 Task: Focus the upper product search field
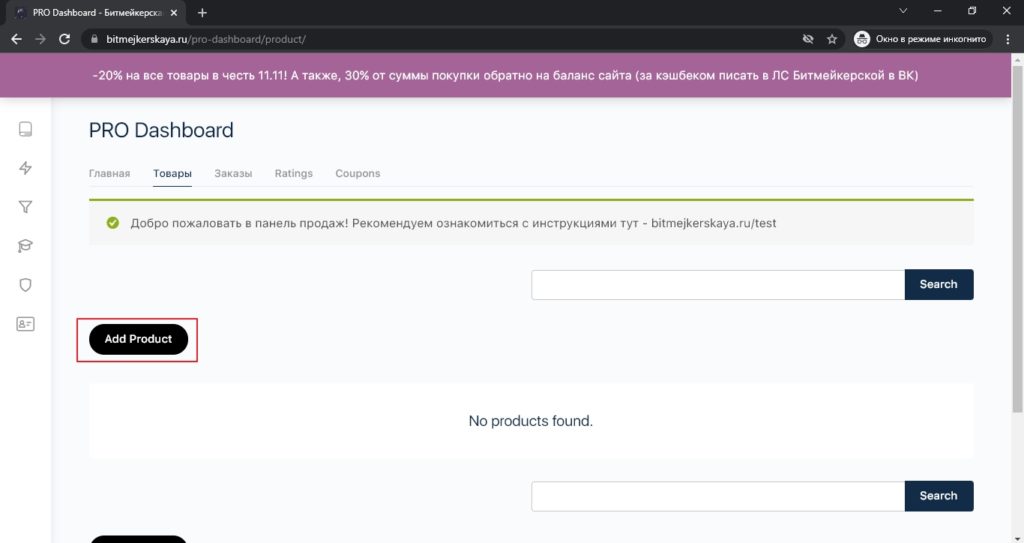tap(718, 285)
